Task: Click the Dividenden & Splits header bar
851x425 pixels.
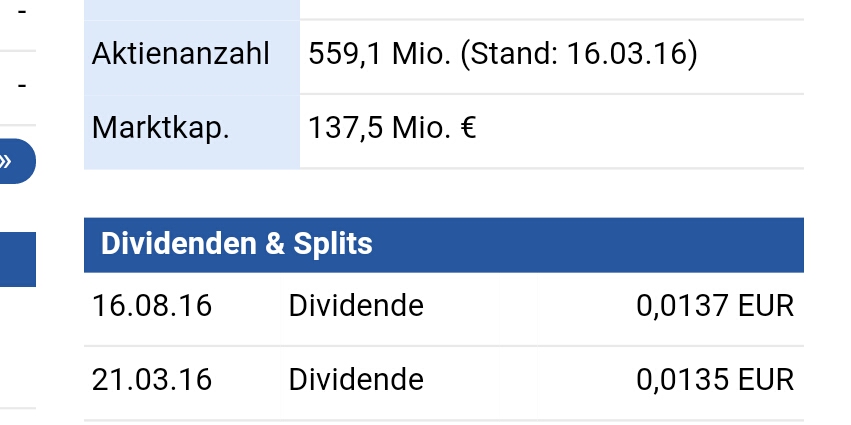Action: pos(443,244)
